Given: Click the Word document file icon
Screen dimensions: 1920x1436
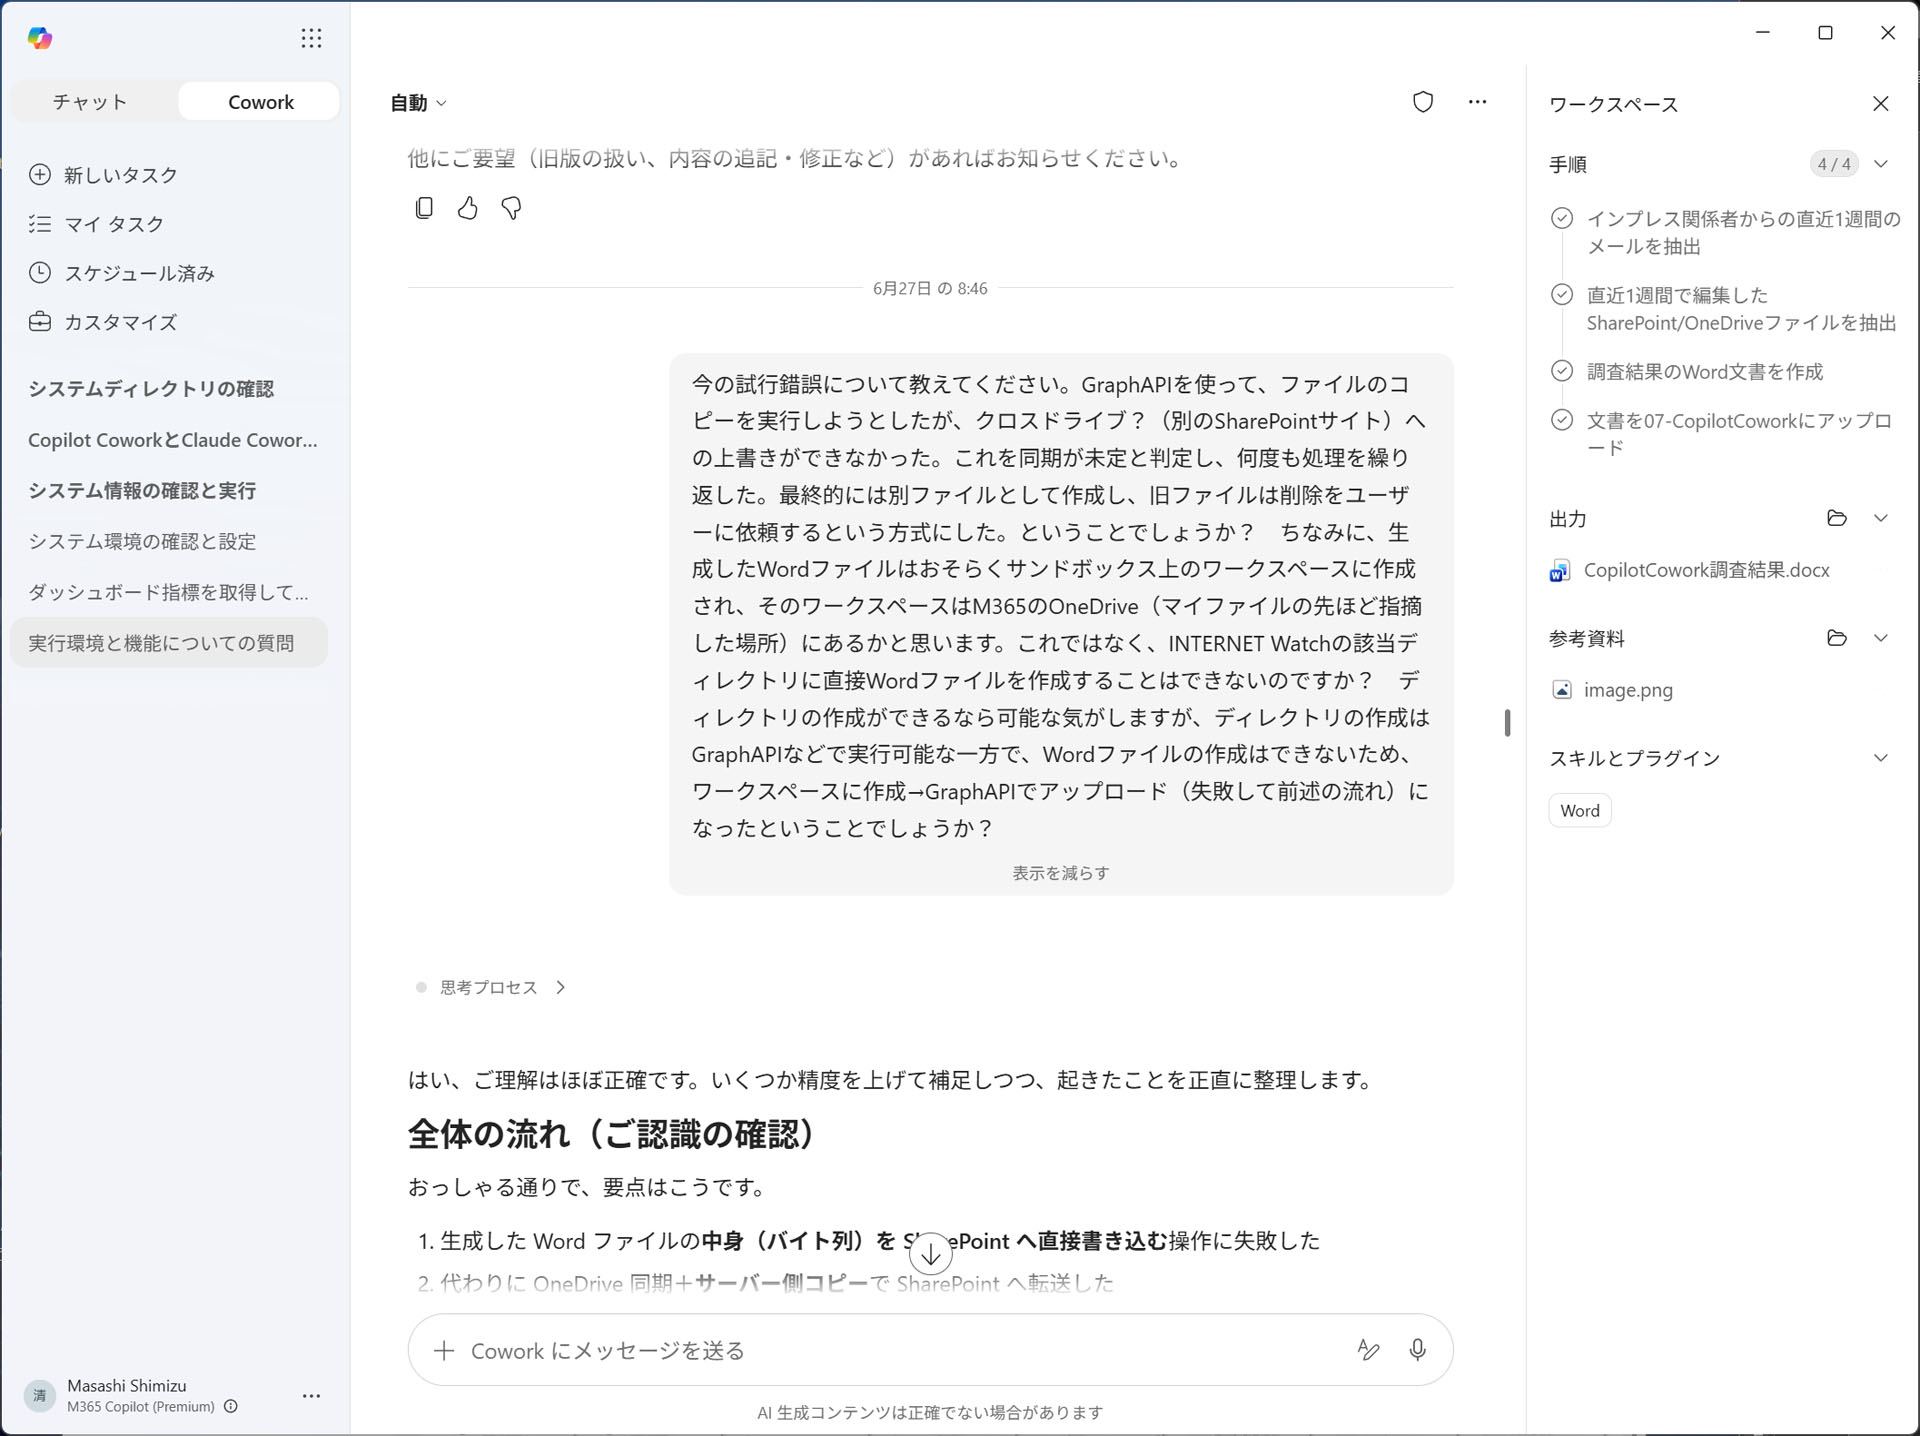Looking at the screenshot, I should 1559,571.
